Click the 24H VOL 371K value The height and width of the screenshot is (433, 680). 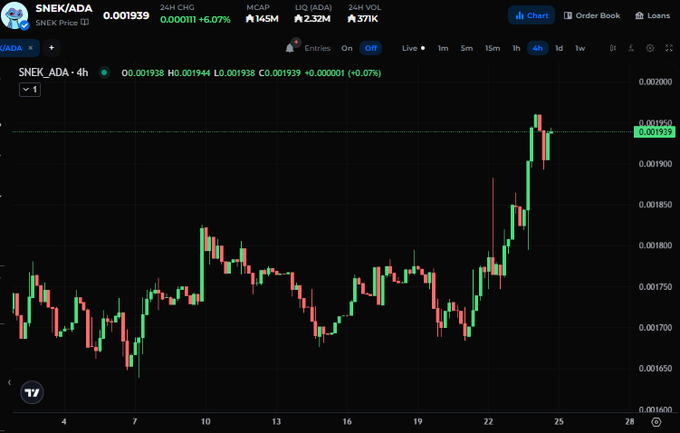[x=363, y=19]
